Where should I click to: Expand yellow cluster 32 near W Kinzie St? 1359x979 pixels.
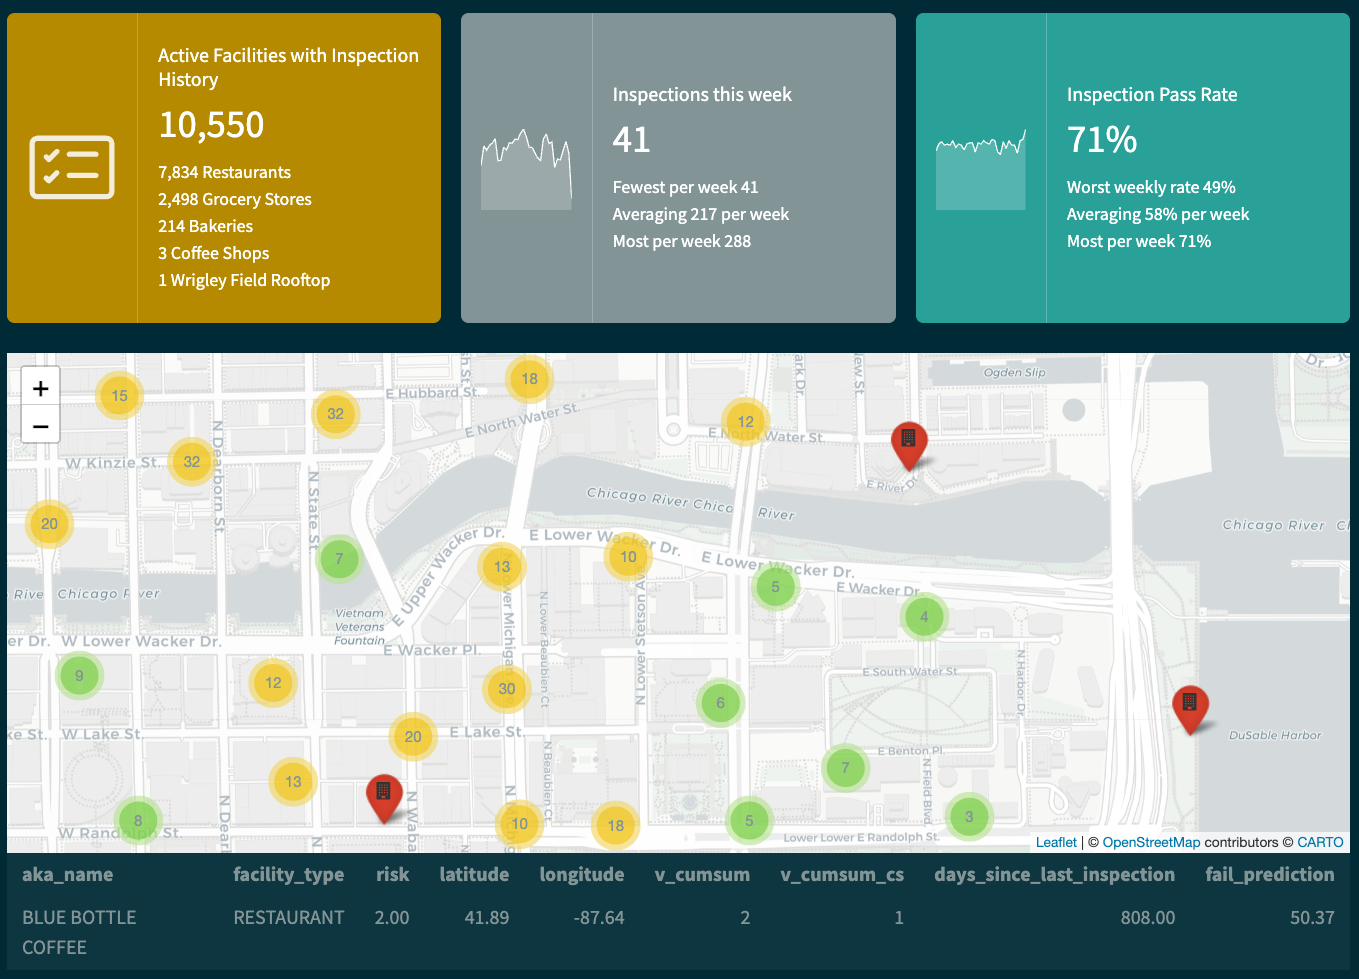pyautogui.click(x=191, y=462)
